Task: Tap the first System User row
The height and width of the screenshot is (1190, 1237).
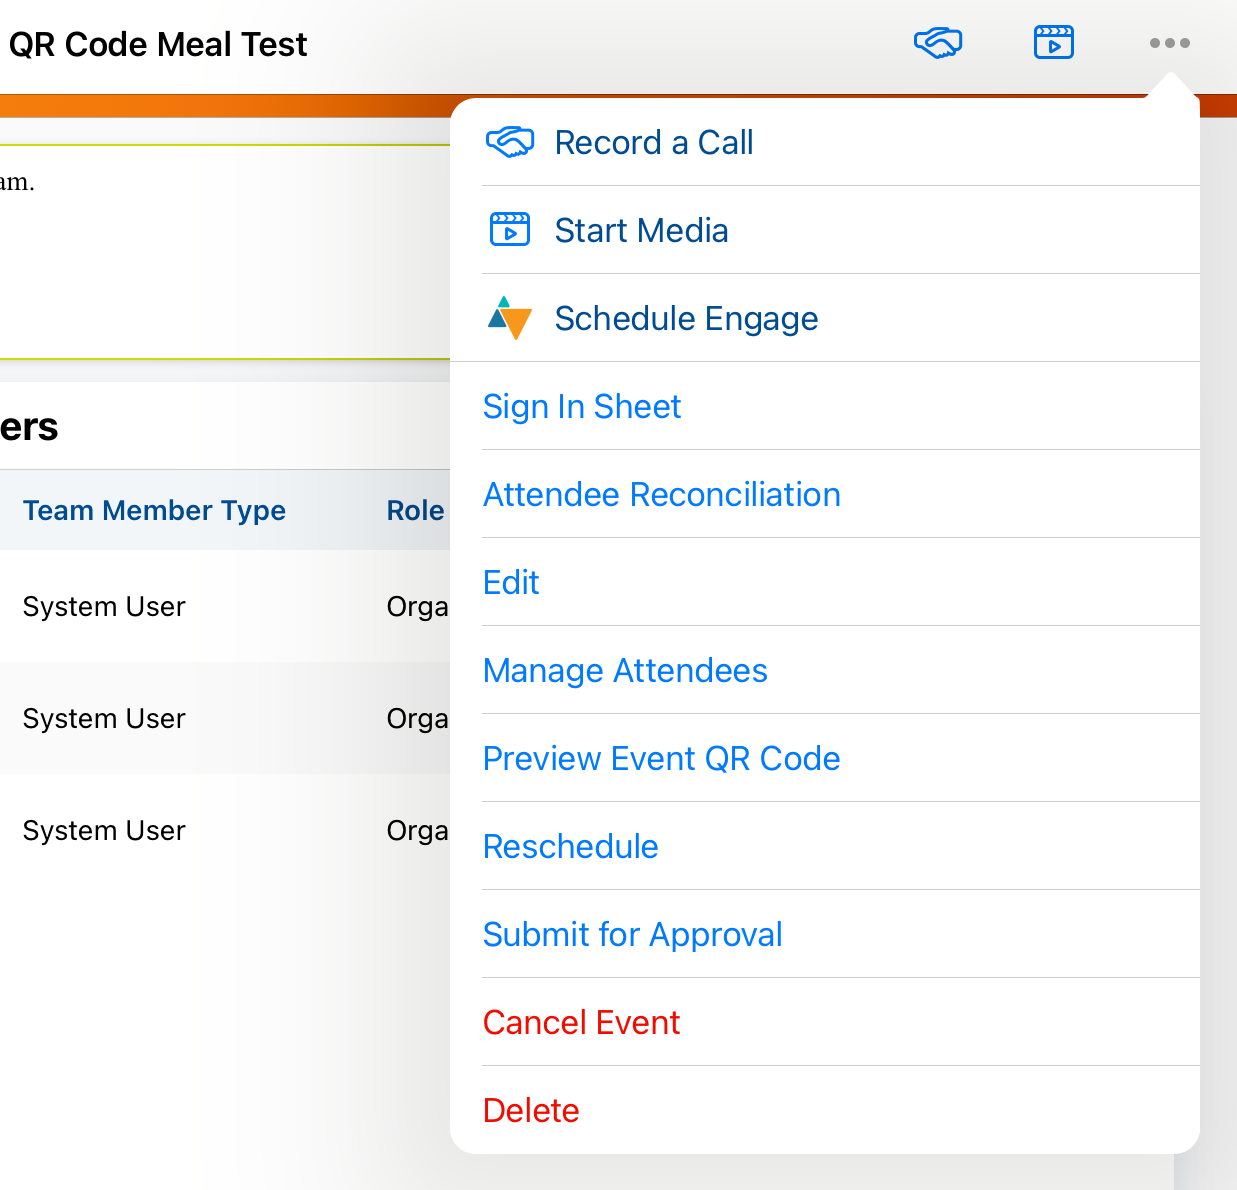Action: (x=104, y=607)
